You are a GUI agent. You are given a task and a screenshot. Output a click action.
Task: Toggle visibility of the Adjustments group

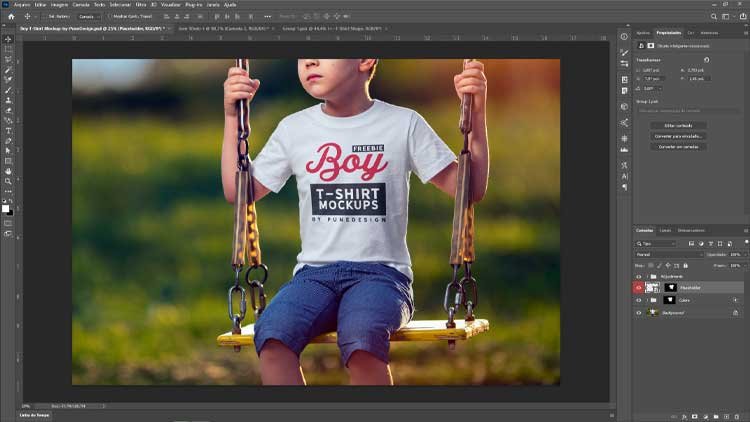pyautogui.click(x=639, y=275)
